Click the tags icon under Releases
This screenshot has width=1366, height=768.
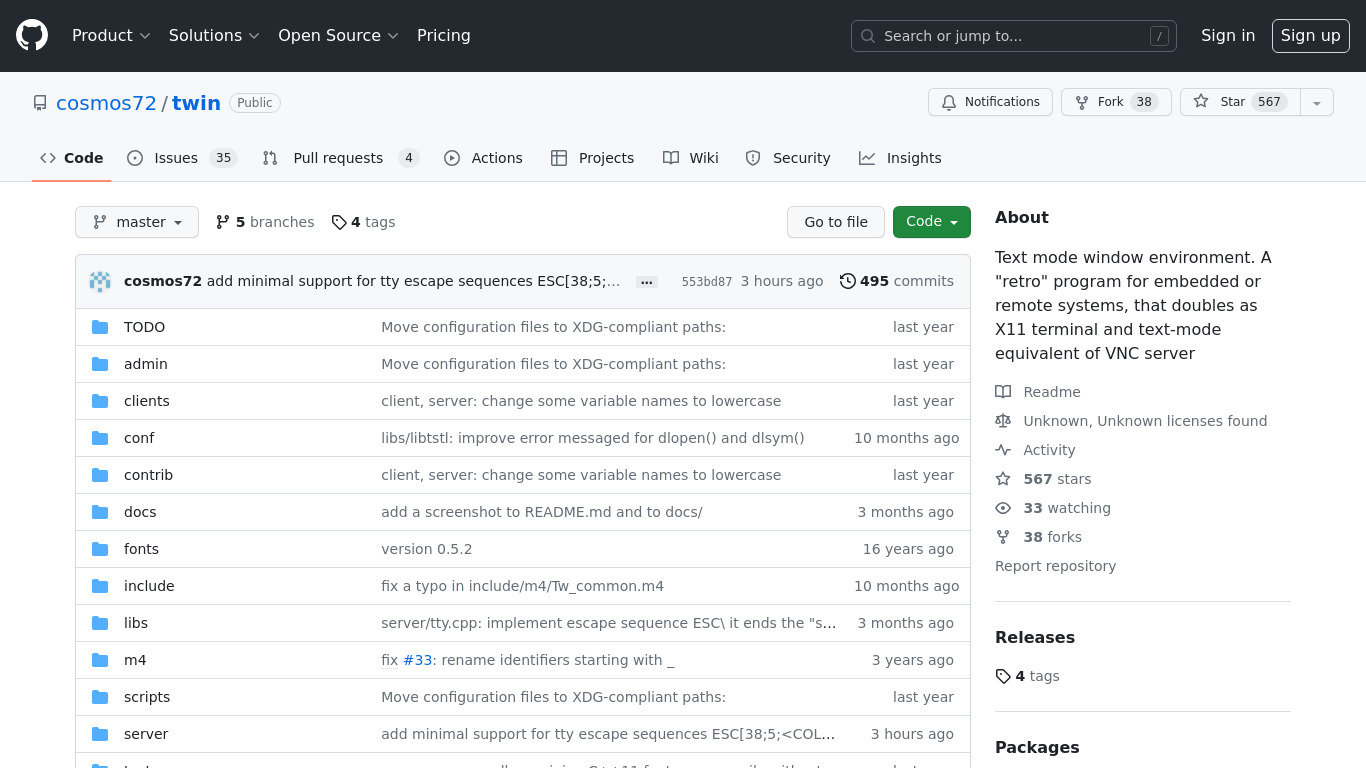point(1003,677)
